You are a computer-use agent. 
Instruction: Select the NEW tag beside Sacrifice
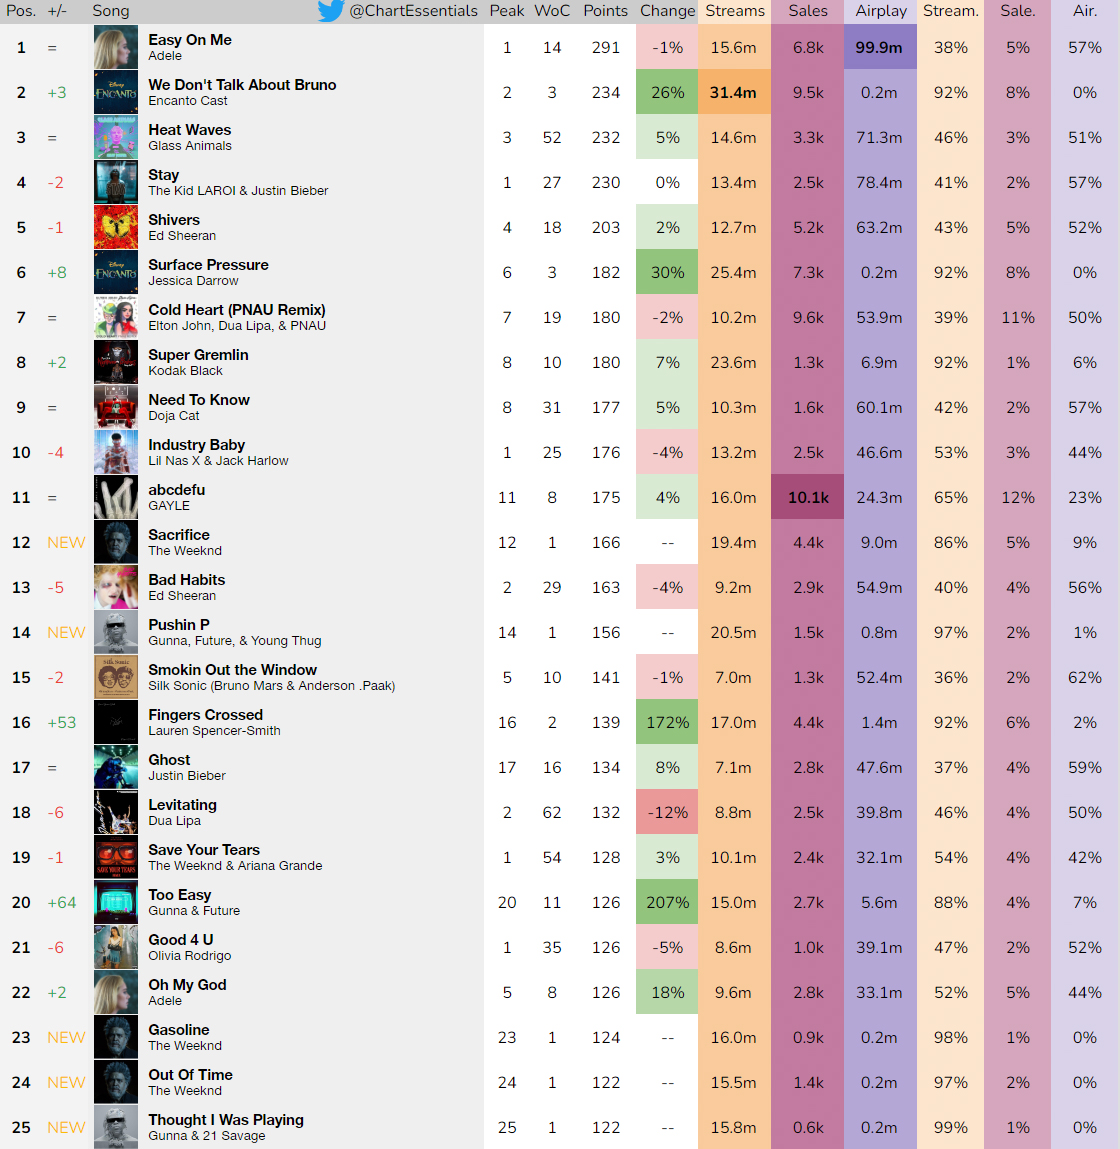click(66, 542)
